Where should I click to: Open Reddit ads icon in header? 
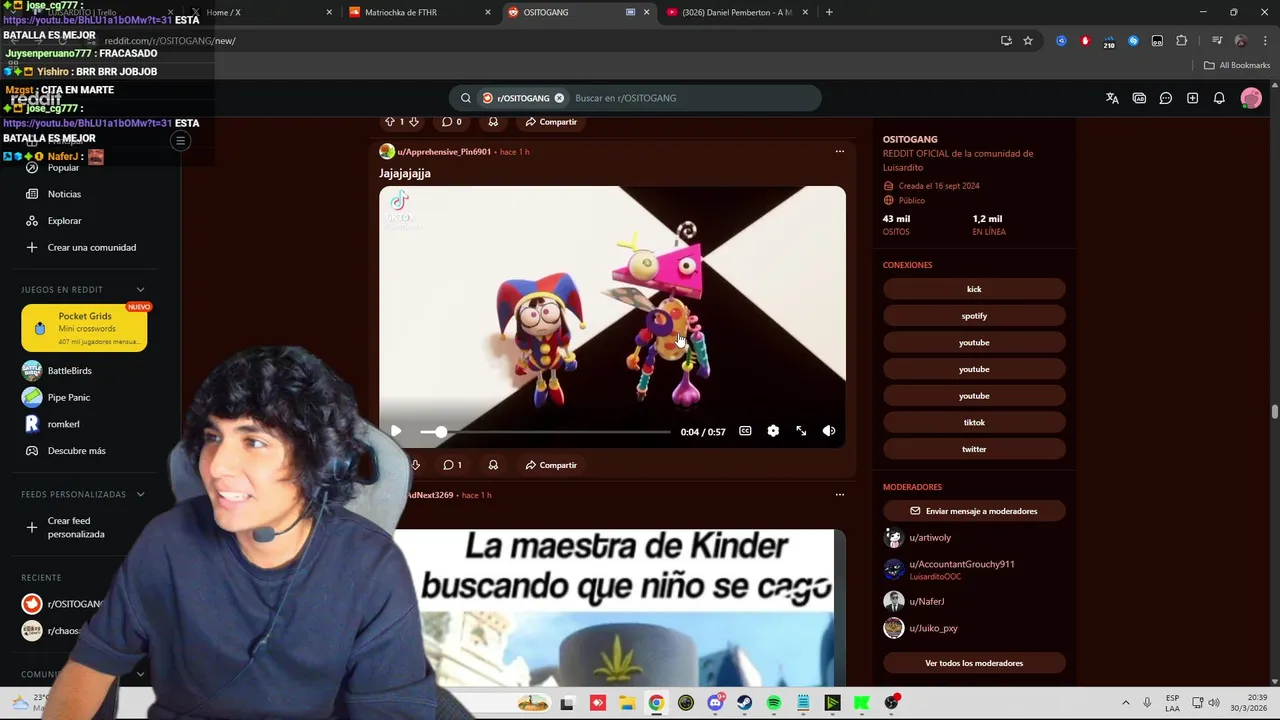click(1139, 98)
